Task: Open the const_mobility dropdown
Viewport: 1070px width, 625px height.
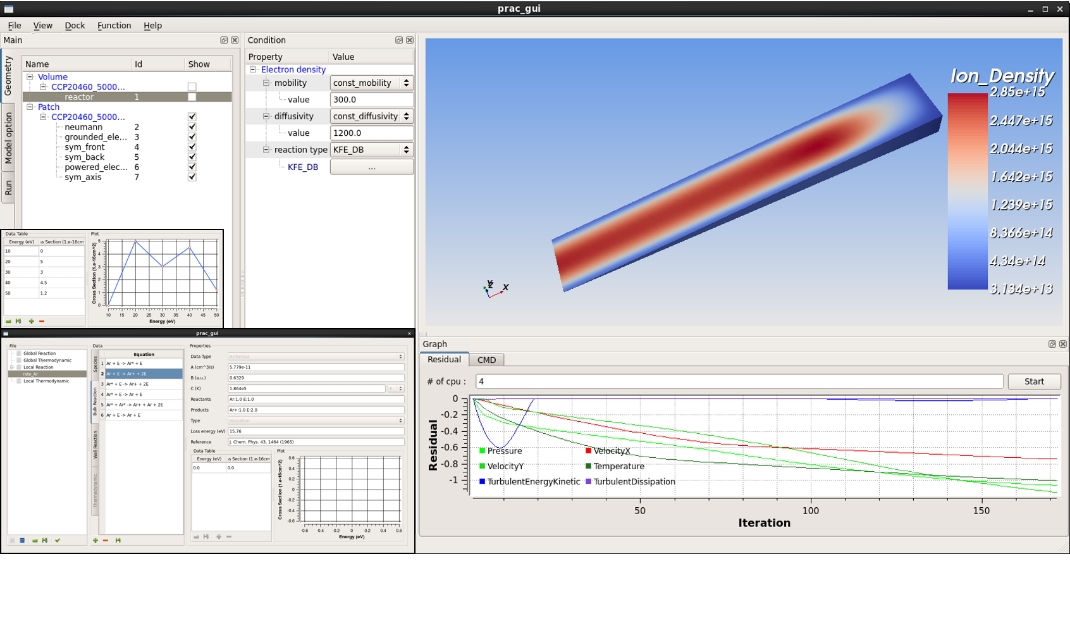Action: point(371,84)
